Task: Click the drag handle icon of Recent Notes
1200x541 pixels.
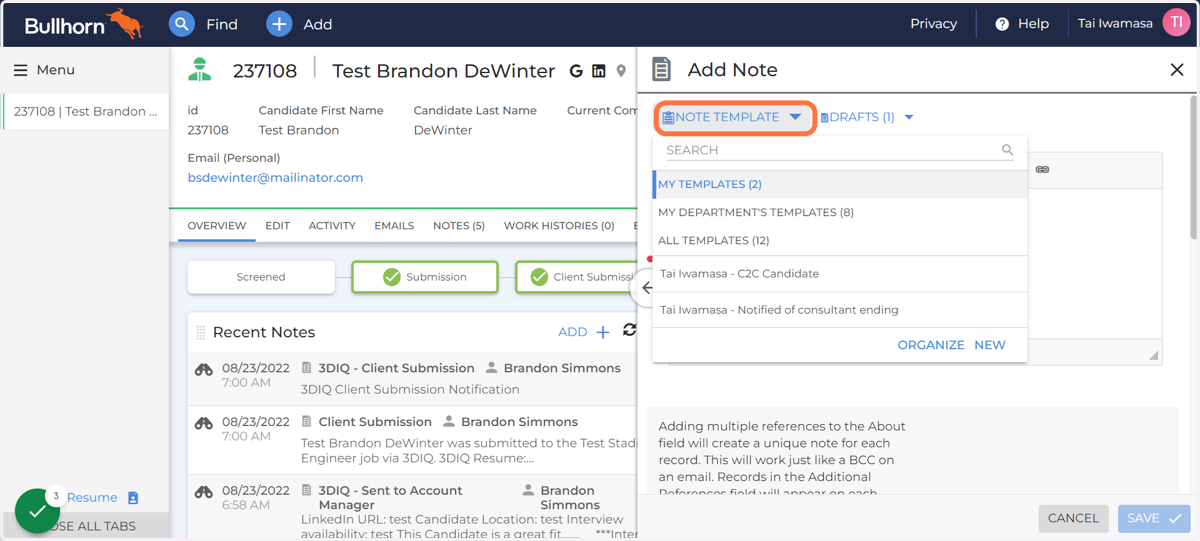Action: (x=200, y=332)
